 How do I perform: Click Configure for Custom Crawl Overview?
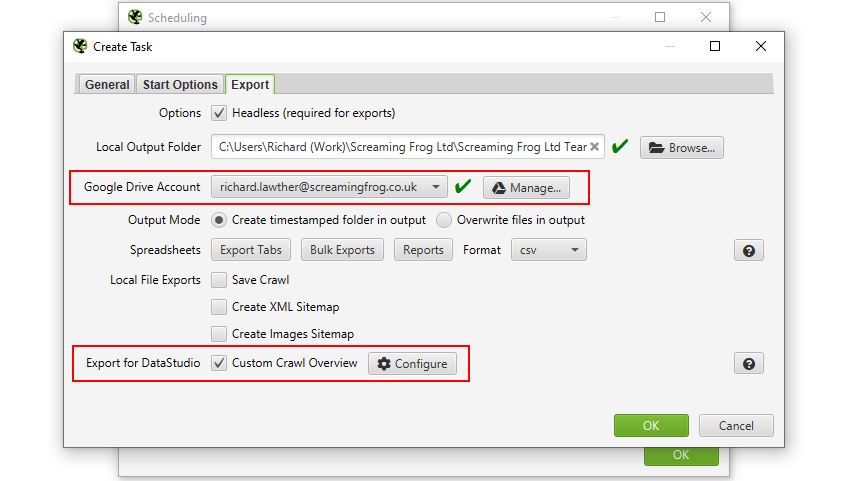pyautogui.click(x=413, y=364)
